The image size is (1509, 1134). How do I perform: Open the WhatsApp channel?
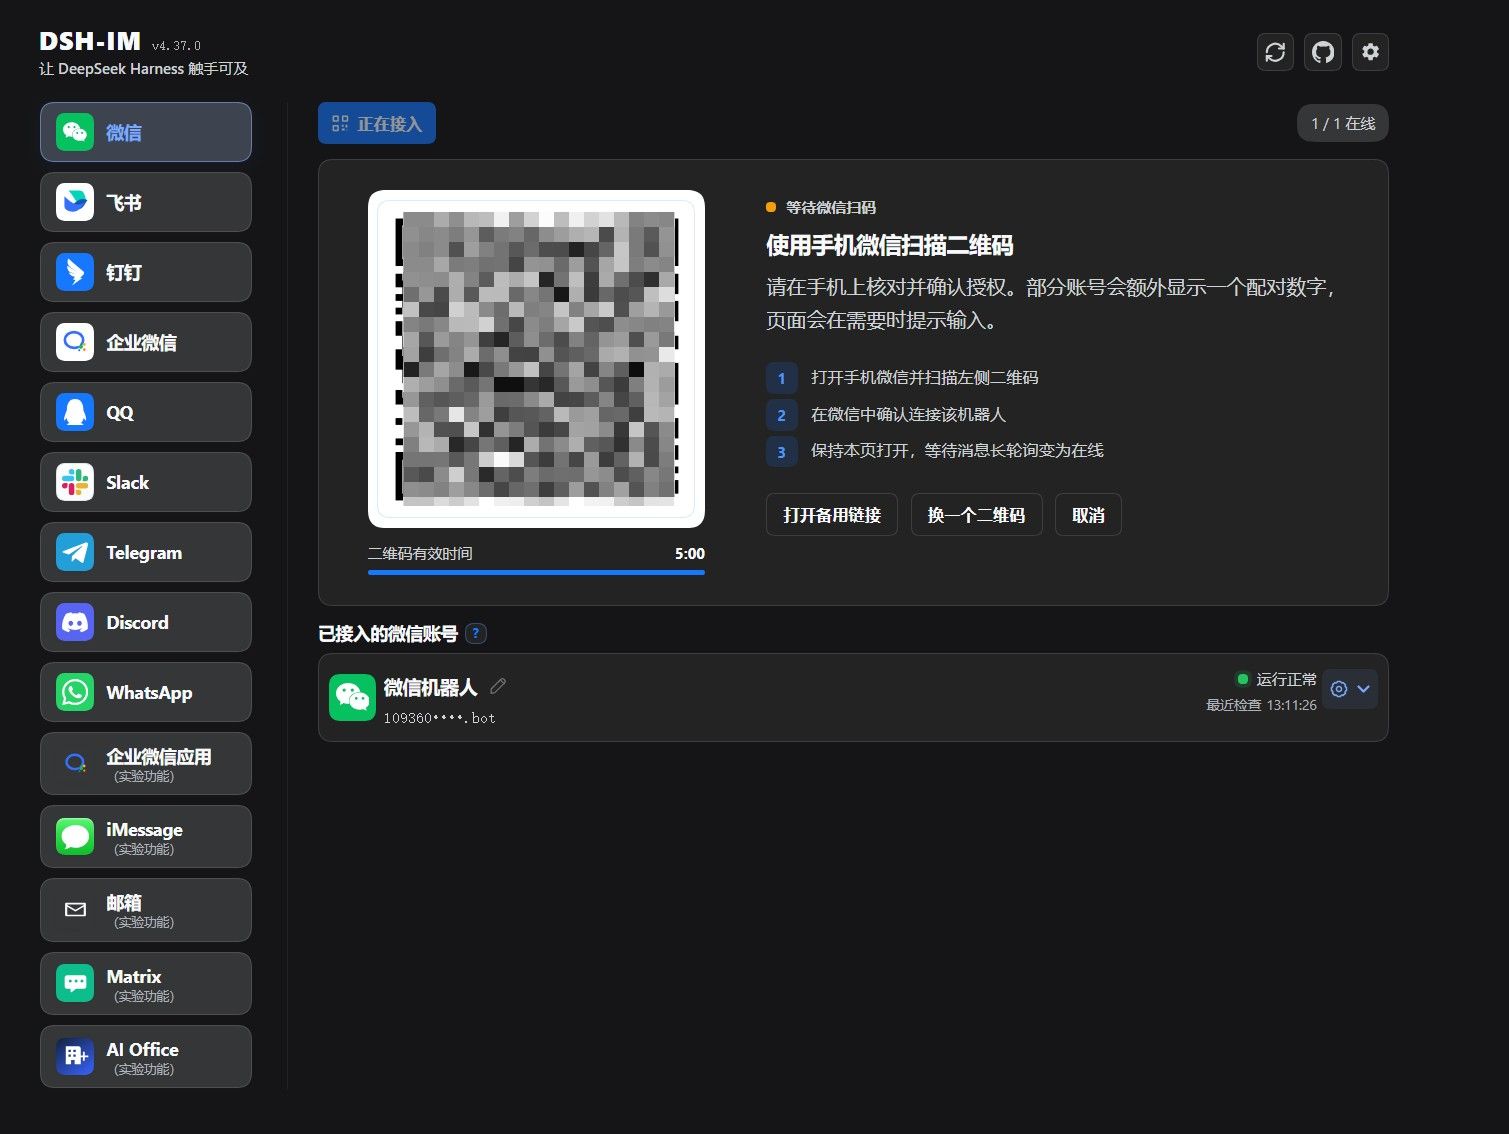(x=146, y=692)
